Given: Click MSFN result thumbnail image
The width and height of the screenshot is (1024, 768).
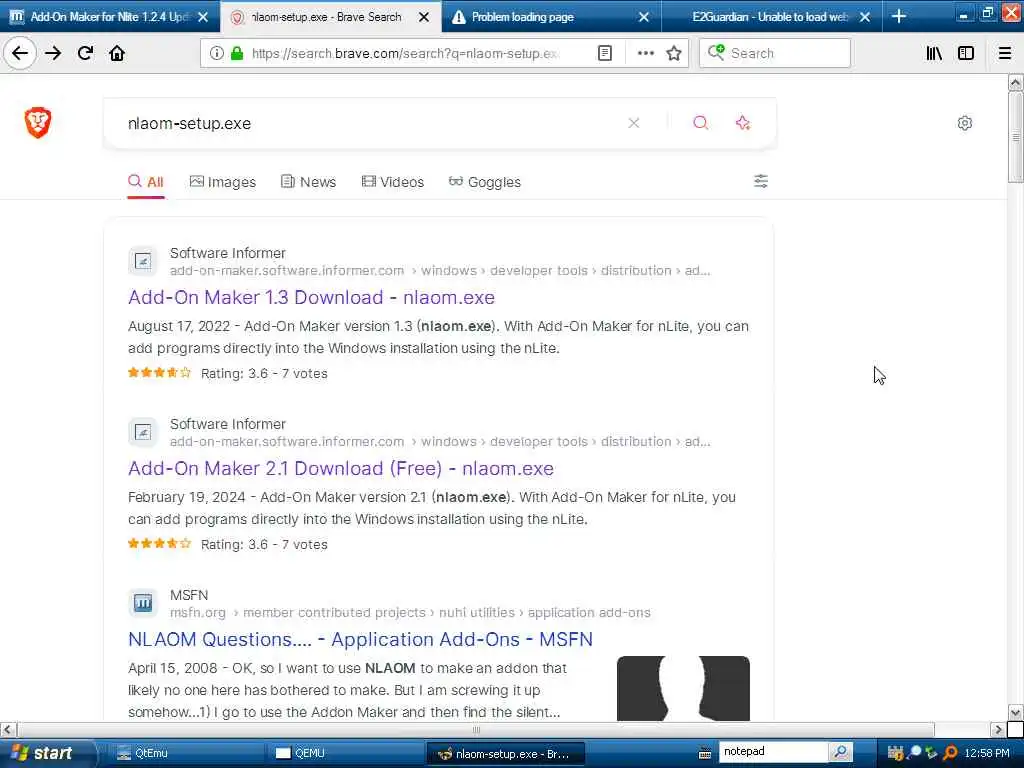Looking at the screenshot, I should click(x=683, y=688).
